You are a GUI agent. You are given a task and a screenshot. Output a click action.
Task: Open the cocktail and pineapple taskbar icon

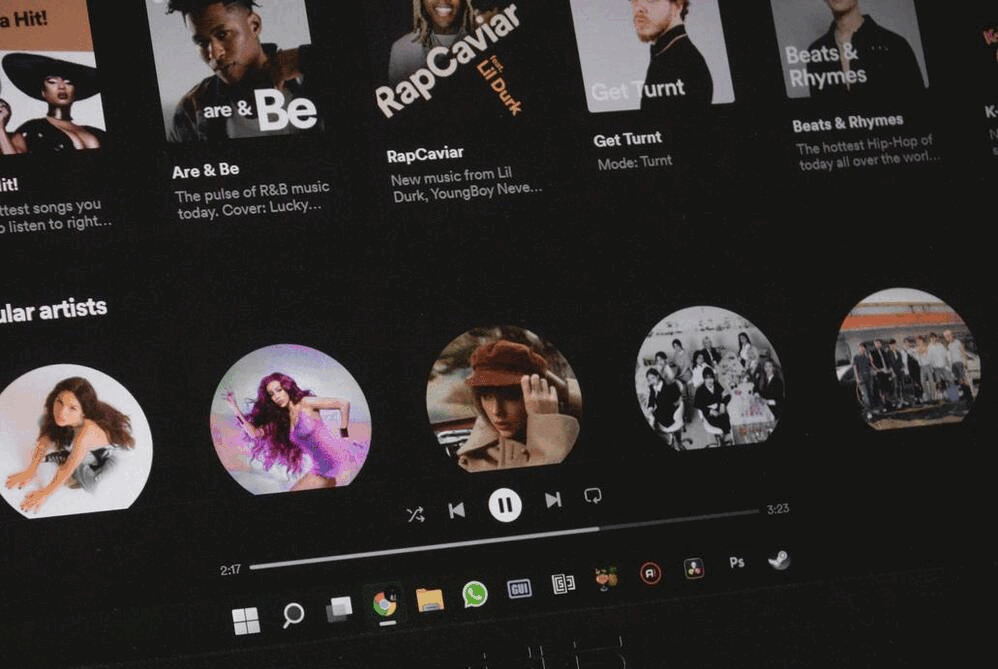tap(606, 579)
